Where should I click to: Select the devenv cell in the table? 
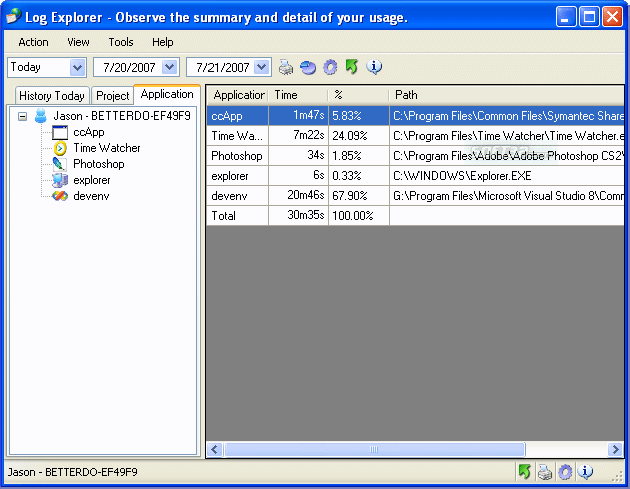pos(237,196)
